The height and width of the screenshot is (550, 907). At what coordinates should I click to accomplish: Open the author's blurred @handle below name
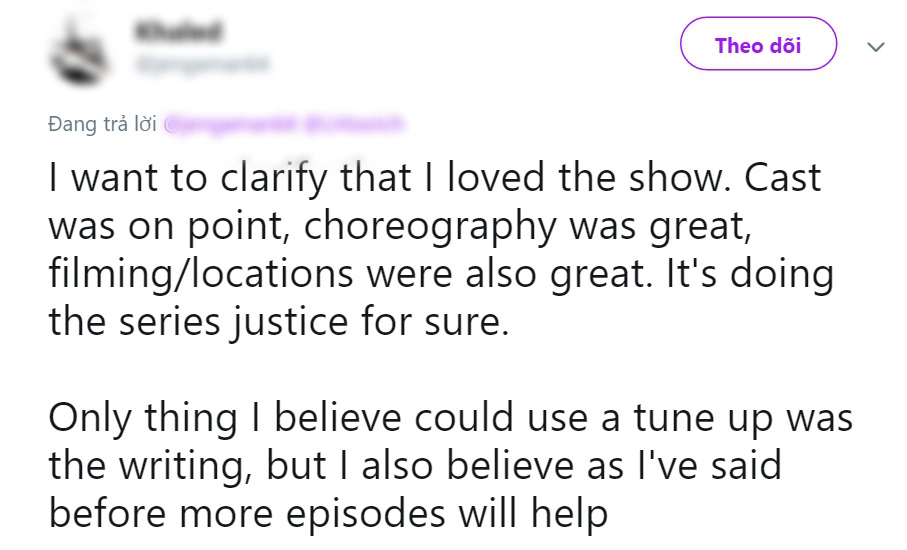[202, 63]
